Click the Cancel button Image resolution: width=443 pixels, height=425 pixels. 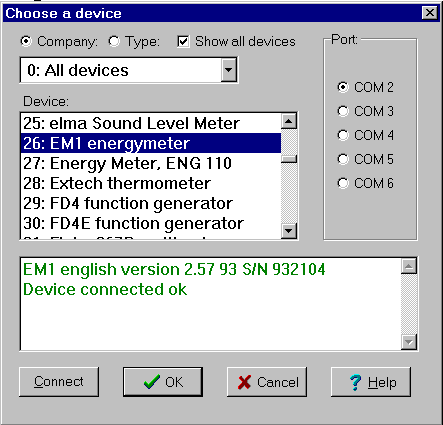(267, 382)
